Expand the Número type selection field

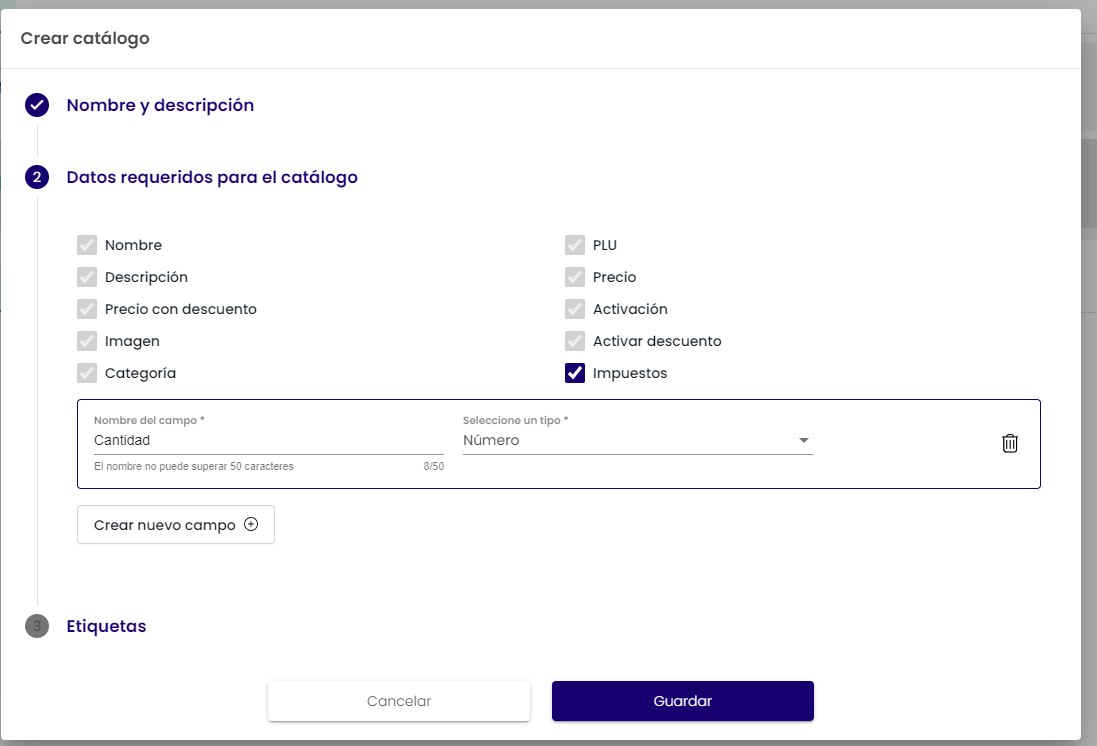[625, 440]
